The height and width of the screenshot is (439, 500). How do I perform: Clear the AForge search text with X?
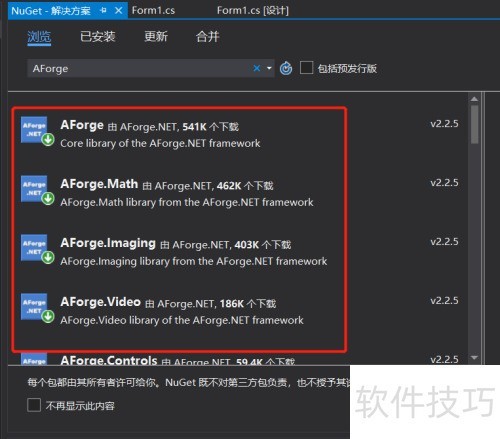pos(257,68)
